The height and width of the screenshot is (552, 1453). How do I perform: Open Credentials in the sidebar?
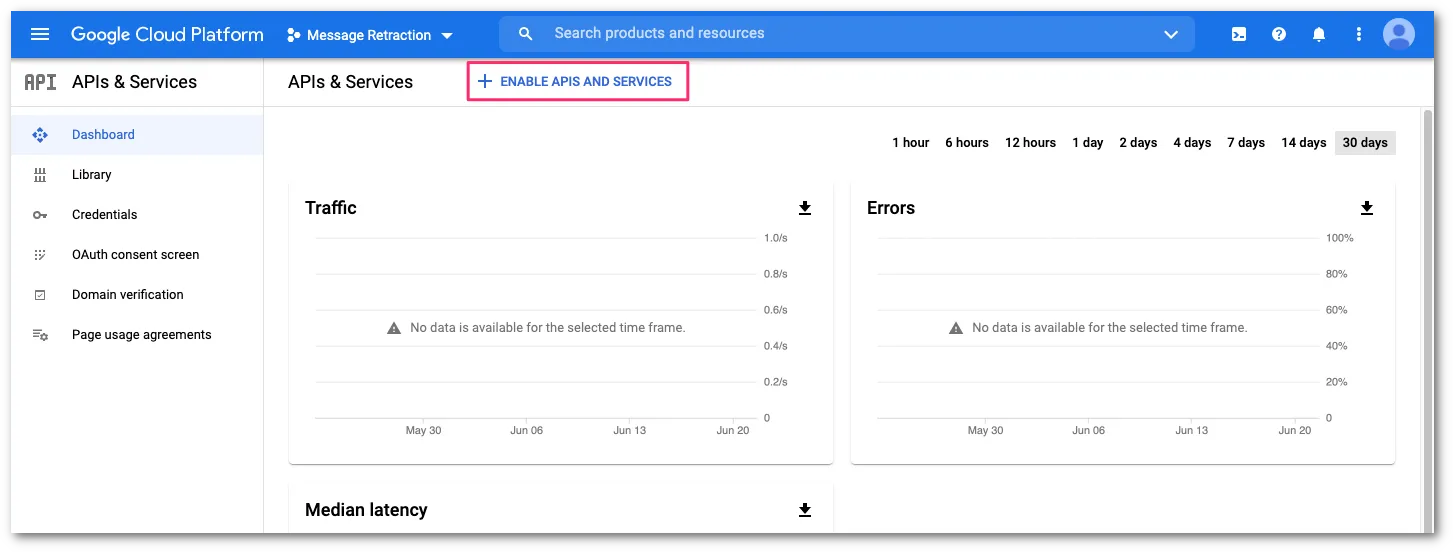(x=104, y=215)
